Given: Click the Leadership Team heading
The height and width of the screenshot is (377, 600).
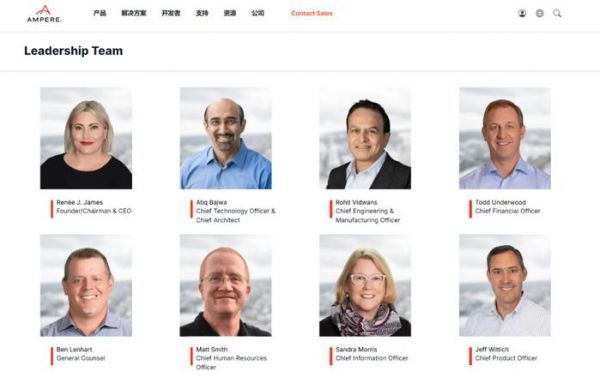Looking at the screenshot, I should [x=73, y=51].
